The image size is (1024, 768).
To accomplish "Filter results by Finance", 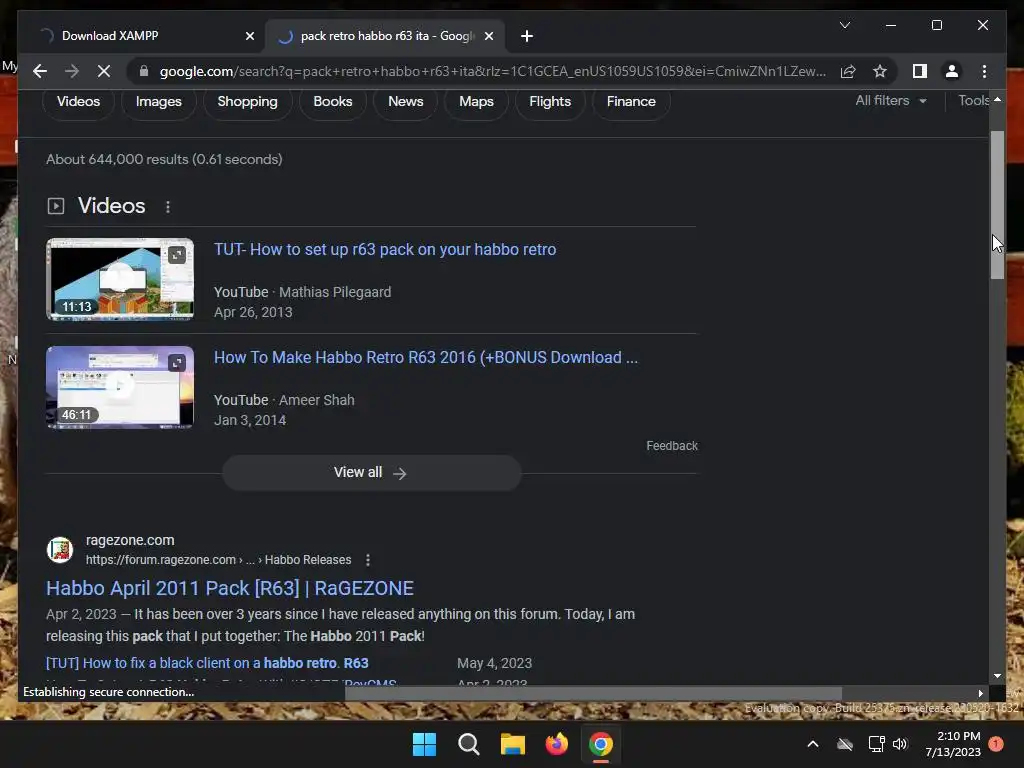I will [x=631, y=101].
